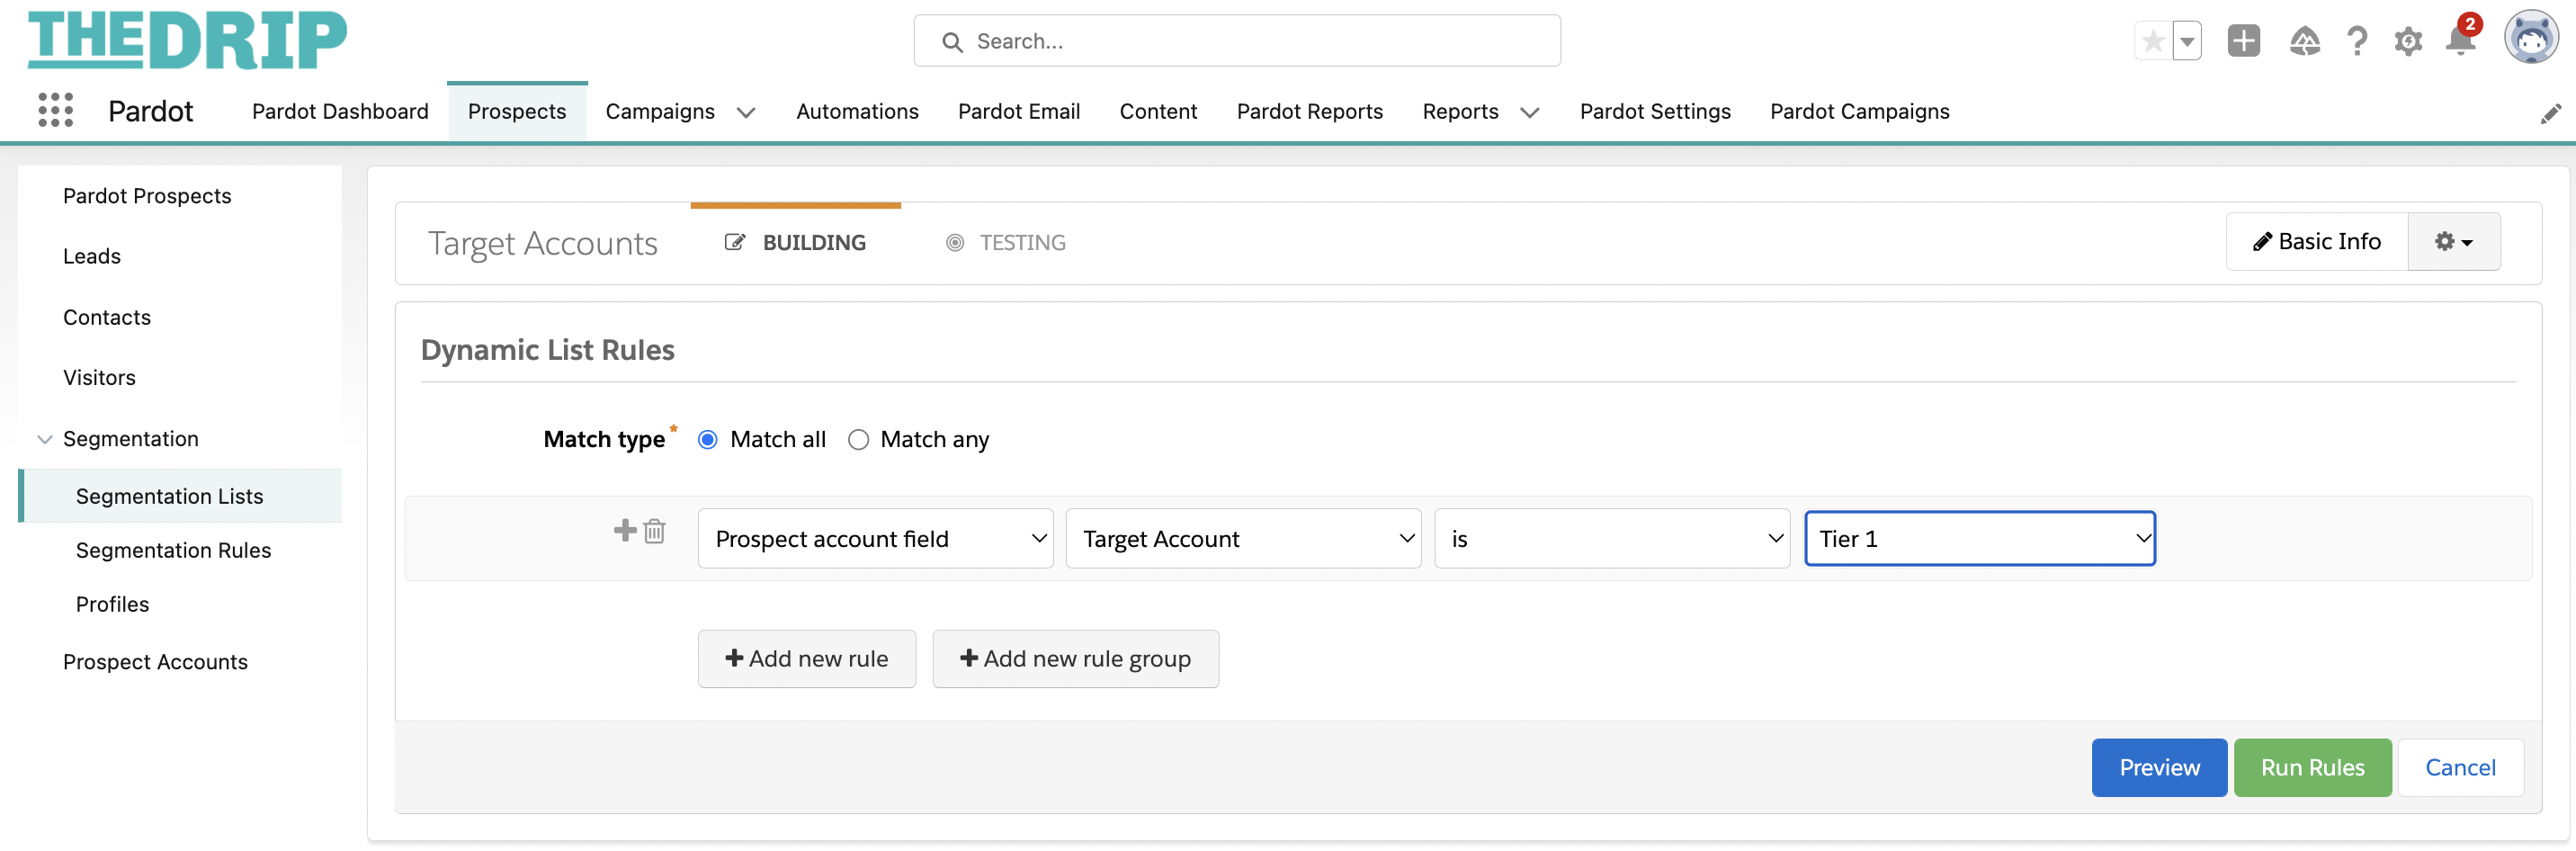Expand the Campaigns tab chevron

[x=746, y=112]
